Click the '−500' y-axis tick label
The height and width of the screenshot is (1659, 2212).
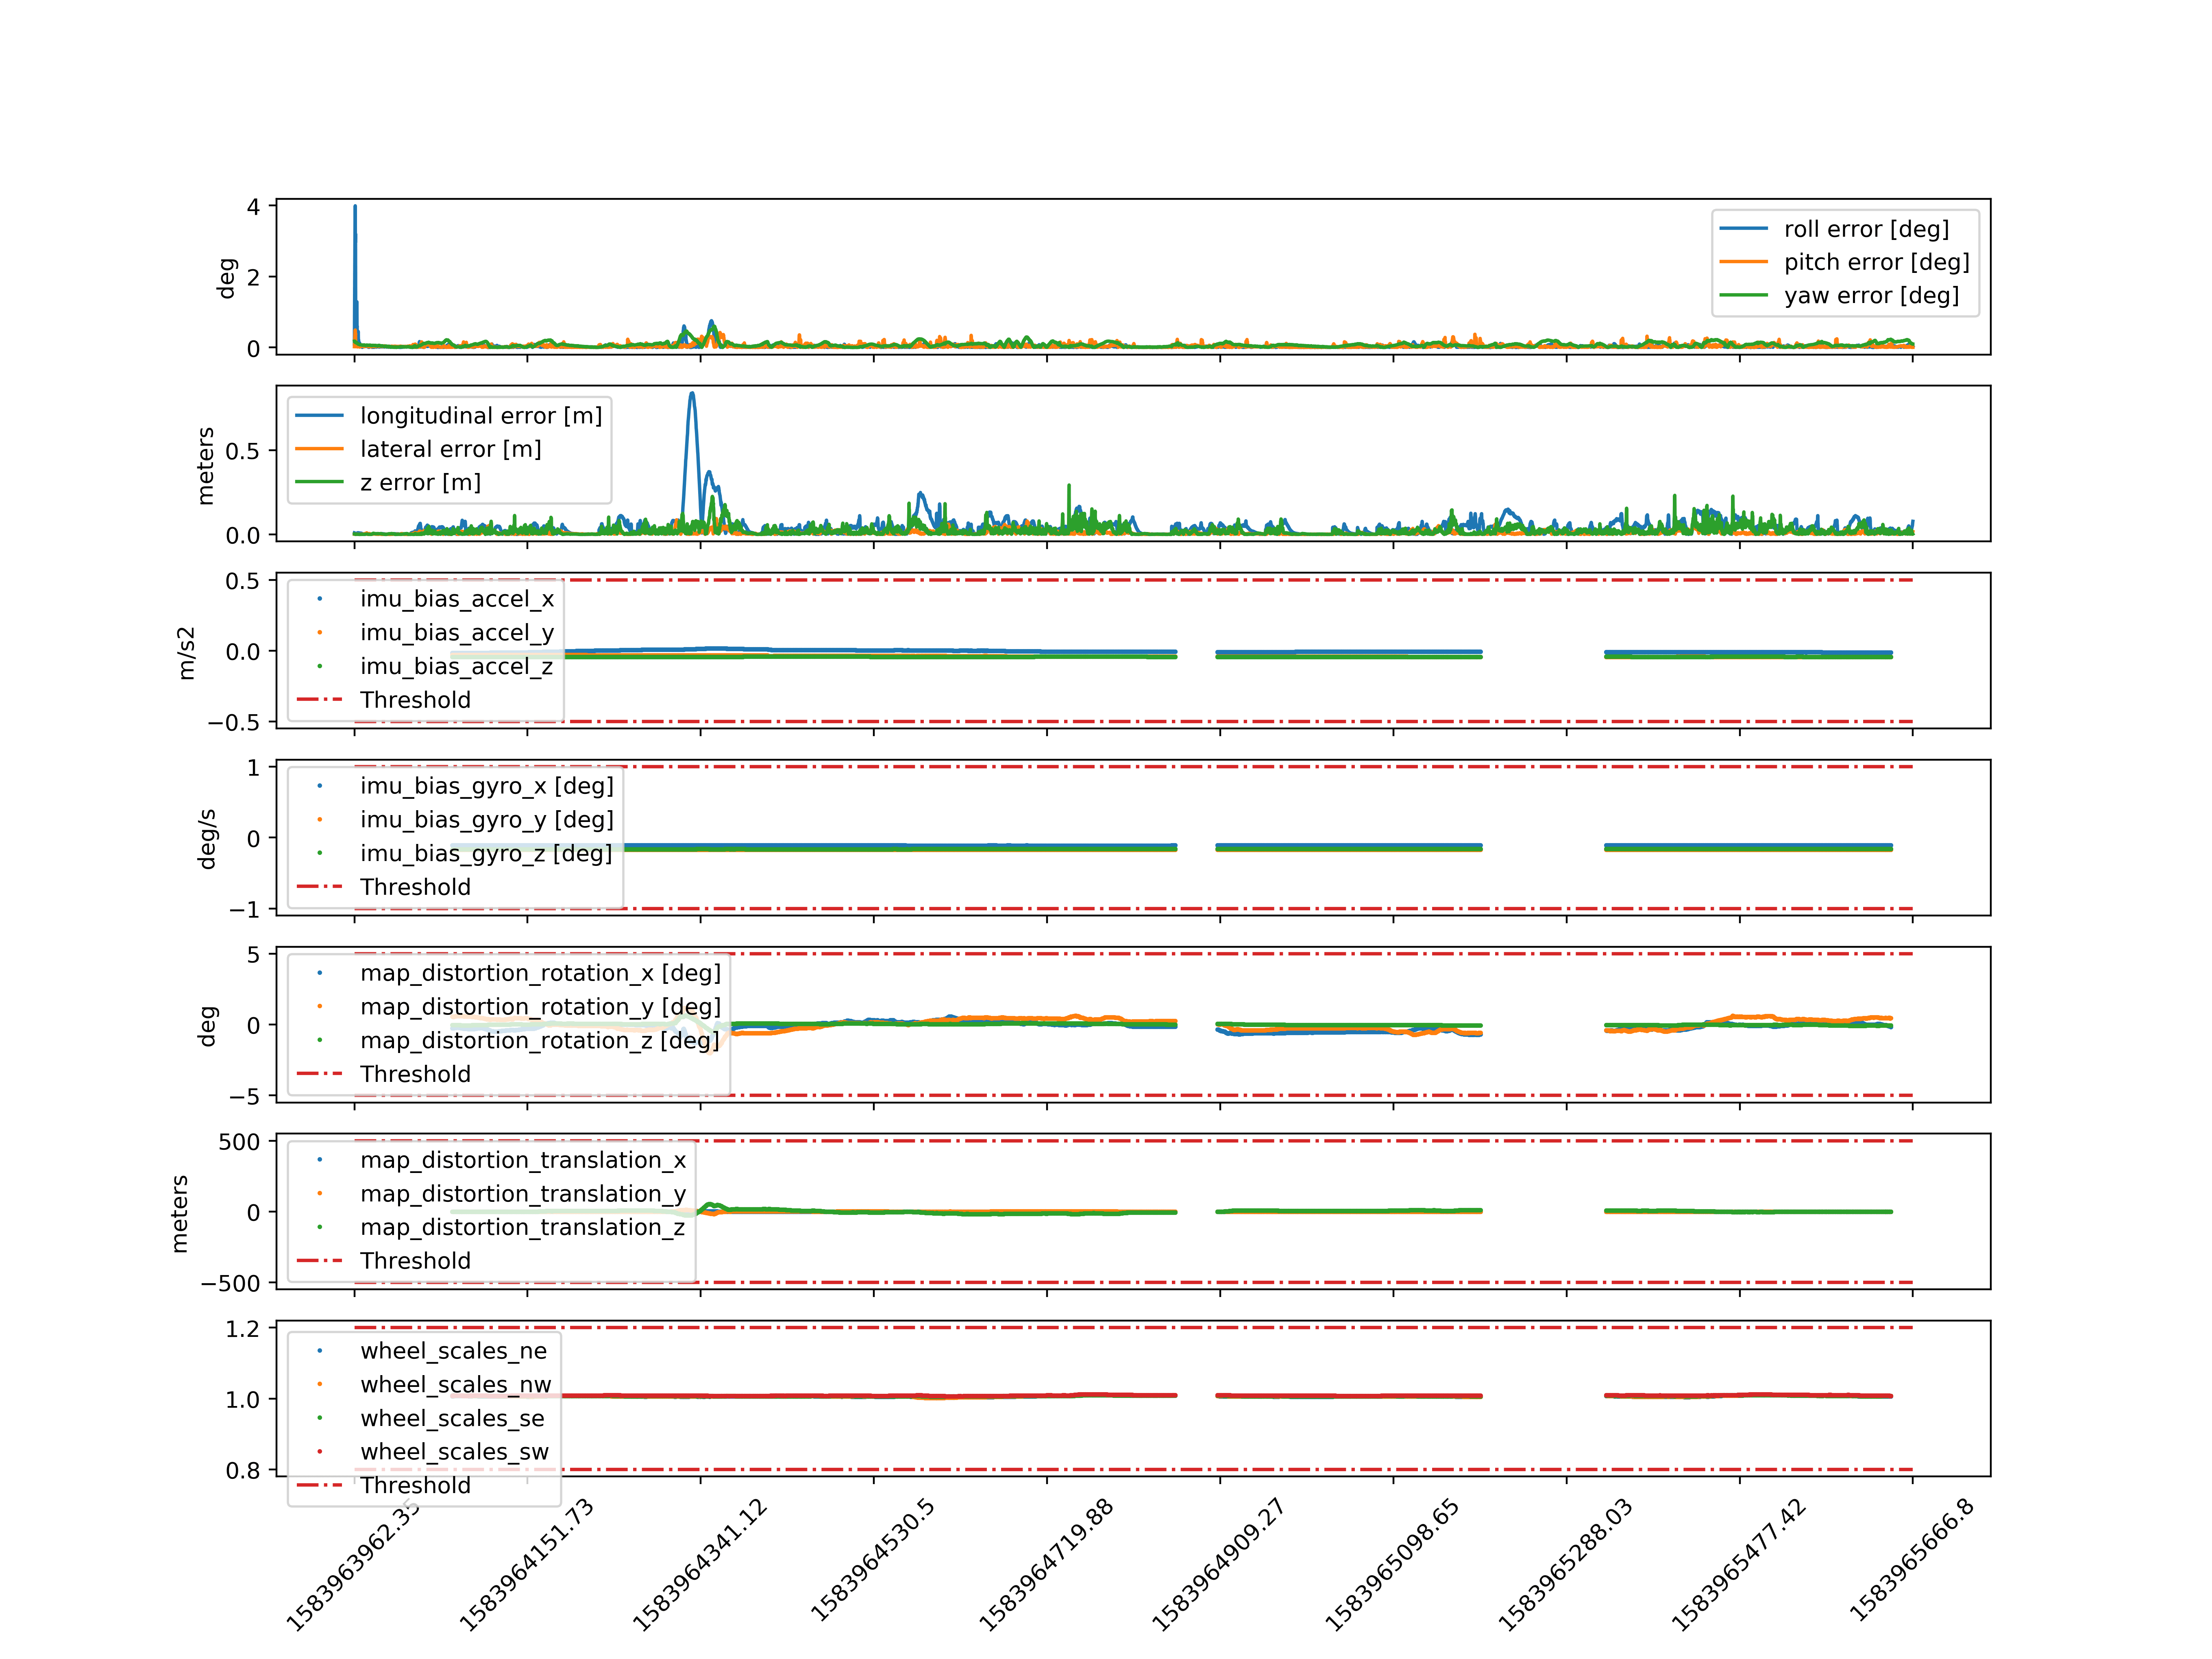coord(231,1283)
